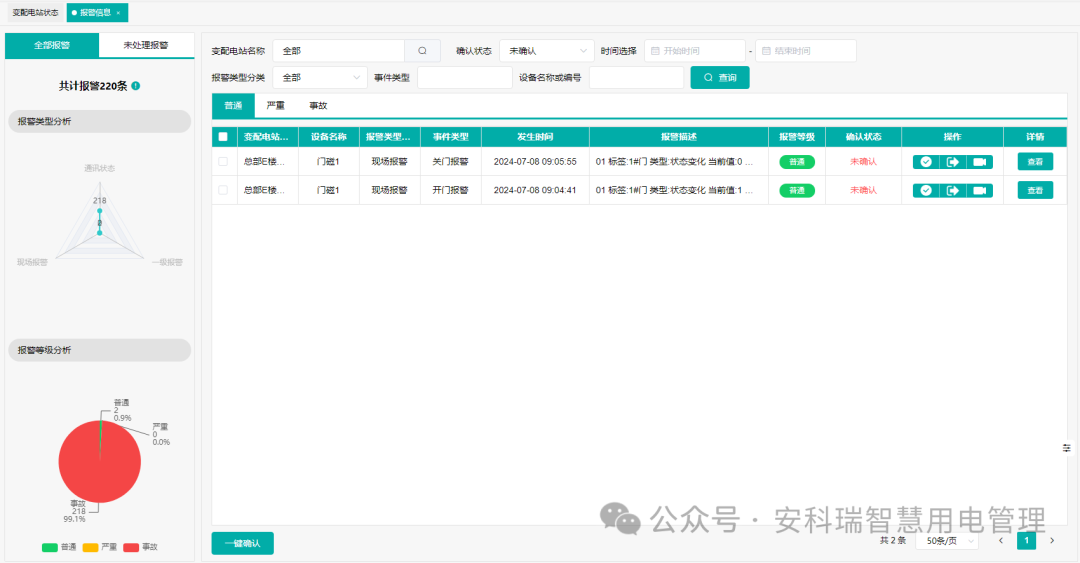
Task: Click 查看 button in 关门报警 row
Action: pyautogui.click(x=1035, y=162)
